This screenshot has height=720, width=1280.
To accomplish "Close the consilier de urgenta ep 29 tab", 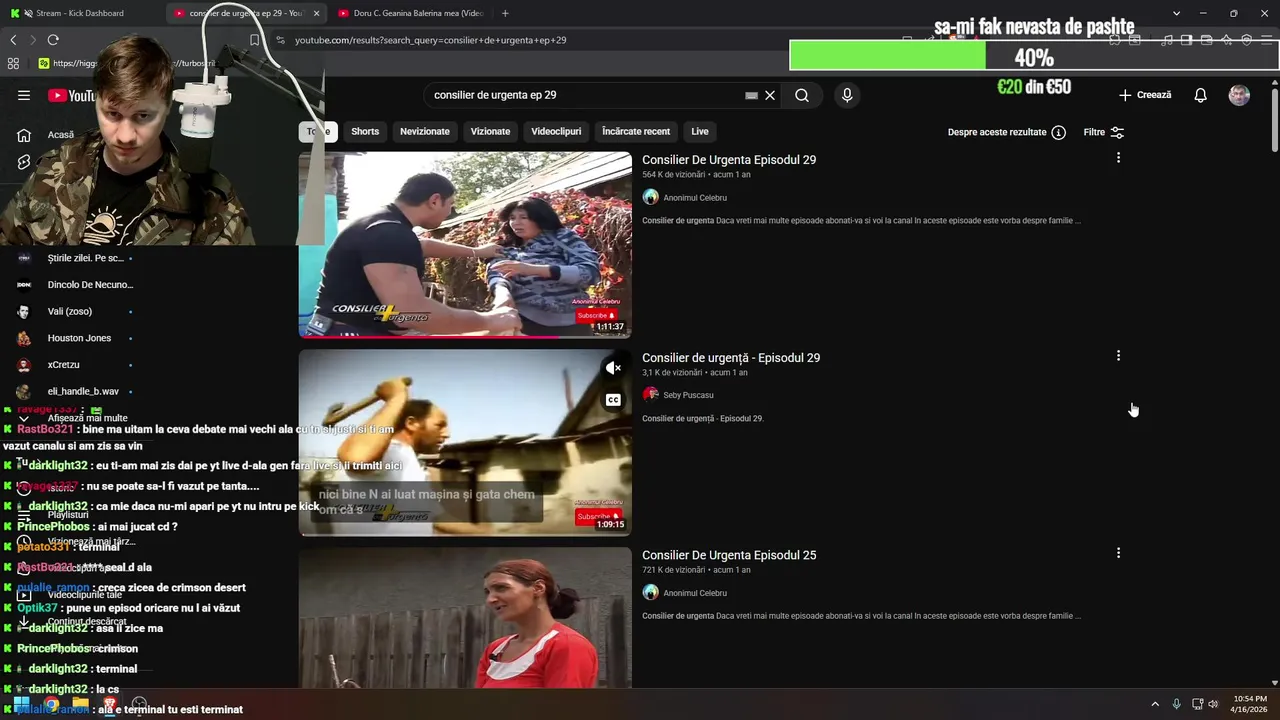I will tap(317, 13).
